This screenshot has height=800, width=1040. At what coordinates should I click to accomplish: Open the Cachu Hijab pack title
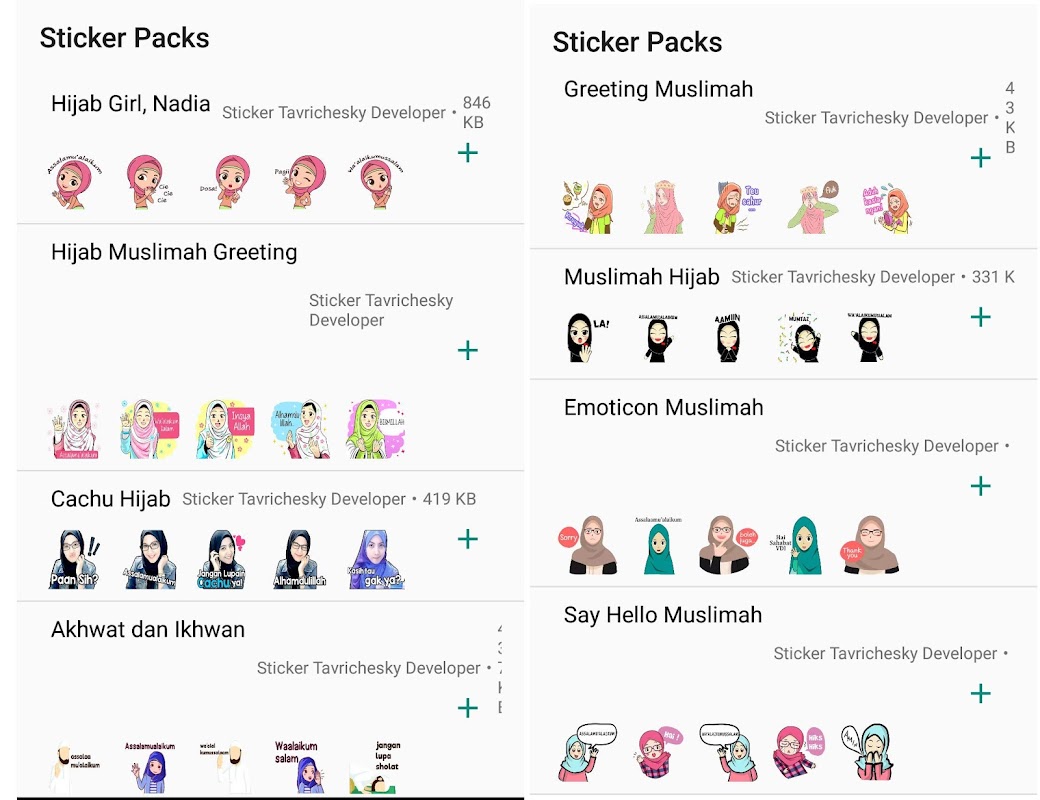click(111, 499)
